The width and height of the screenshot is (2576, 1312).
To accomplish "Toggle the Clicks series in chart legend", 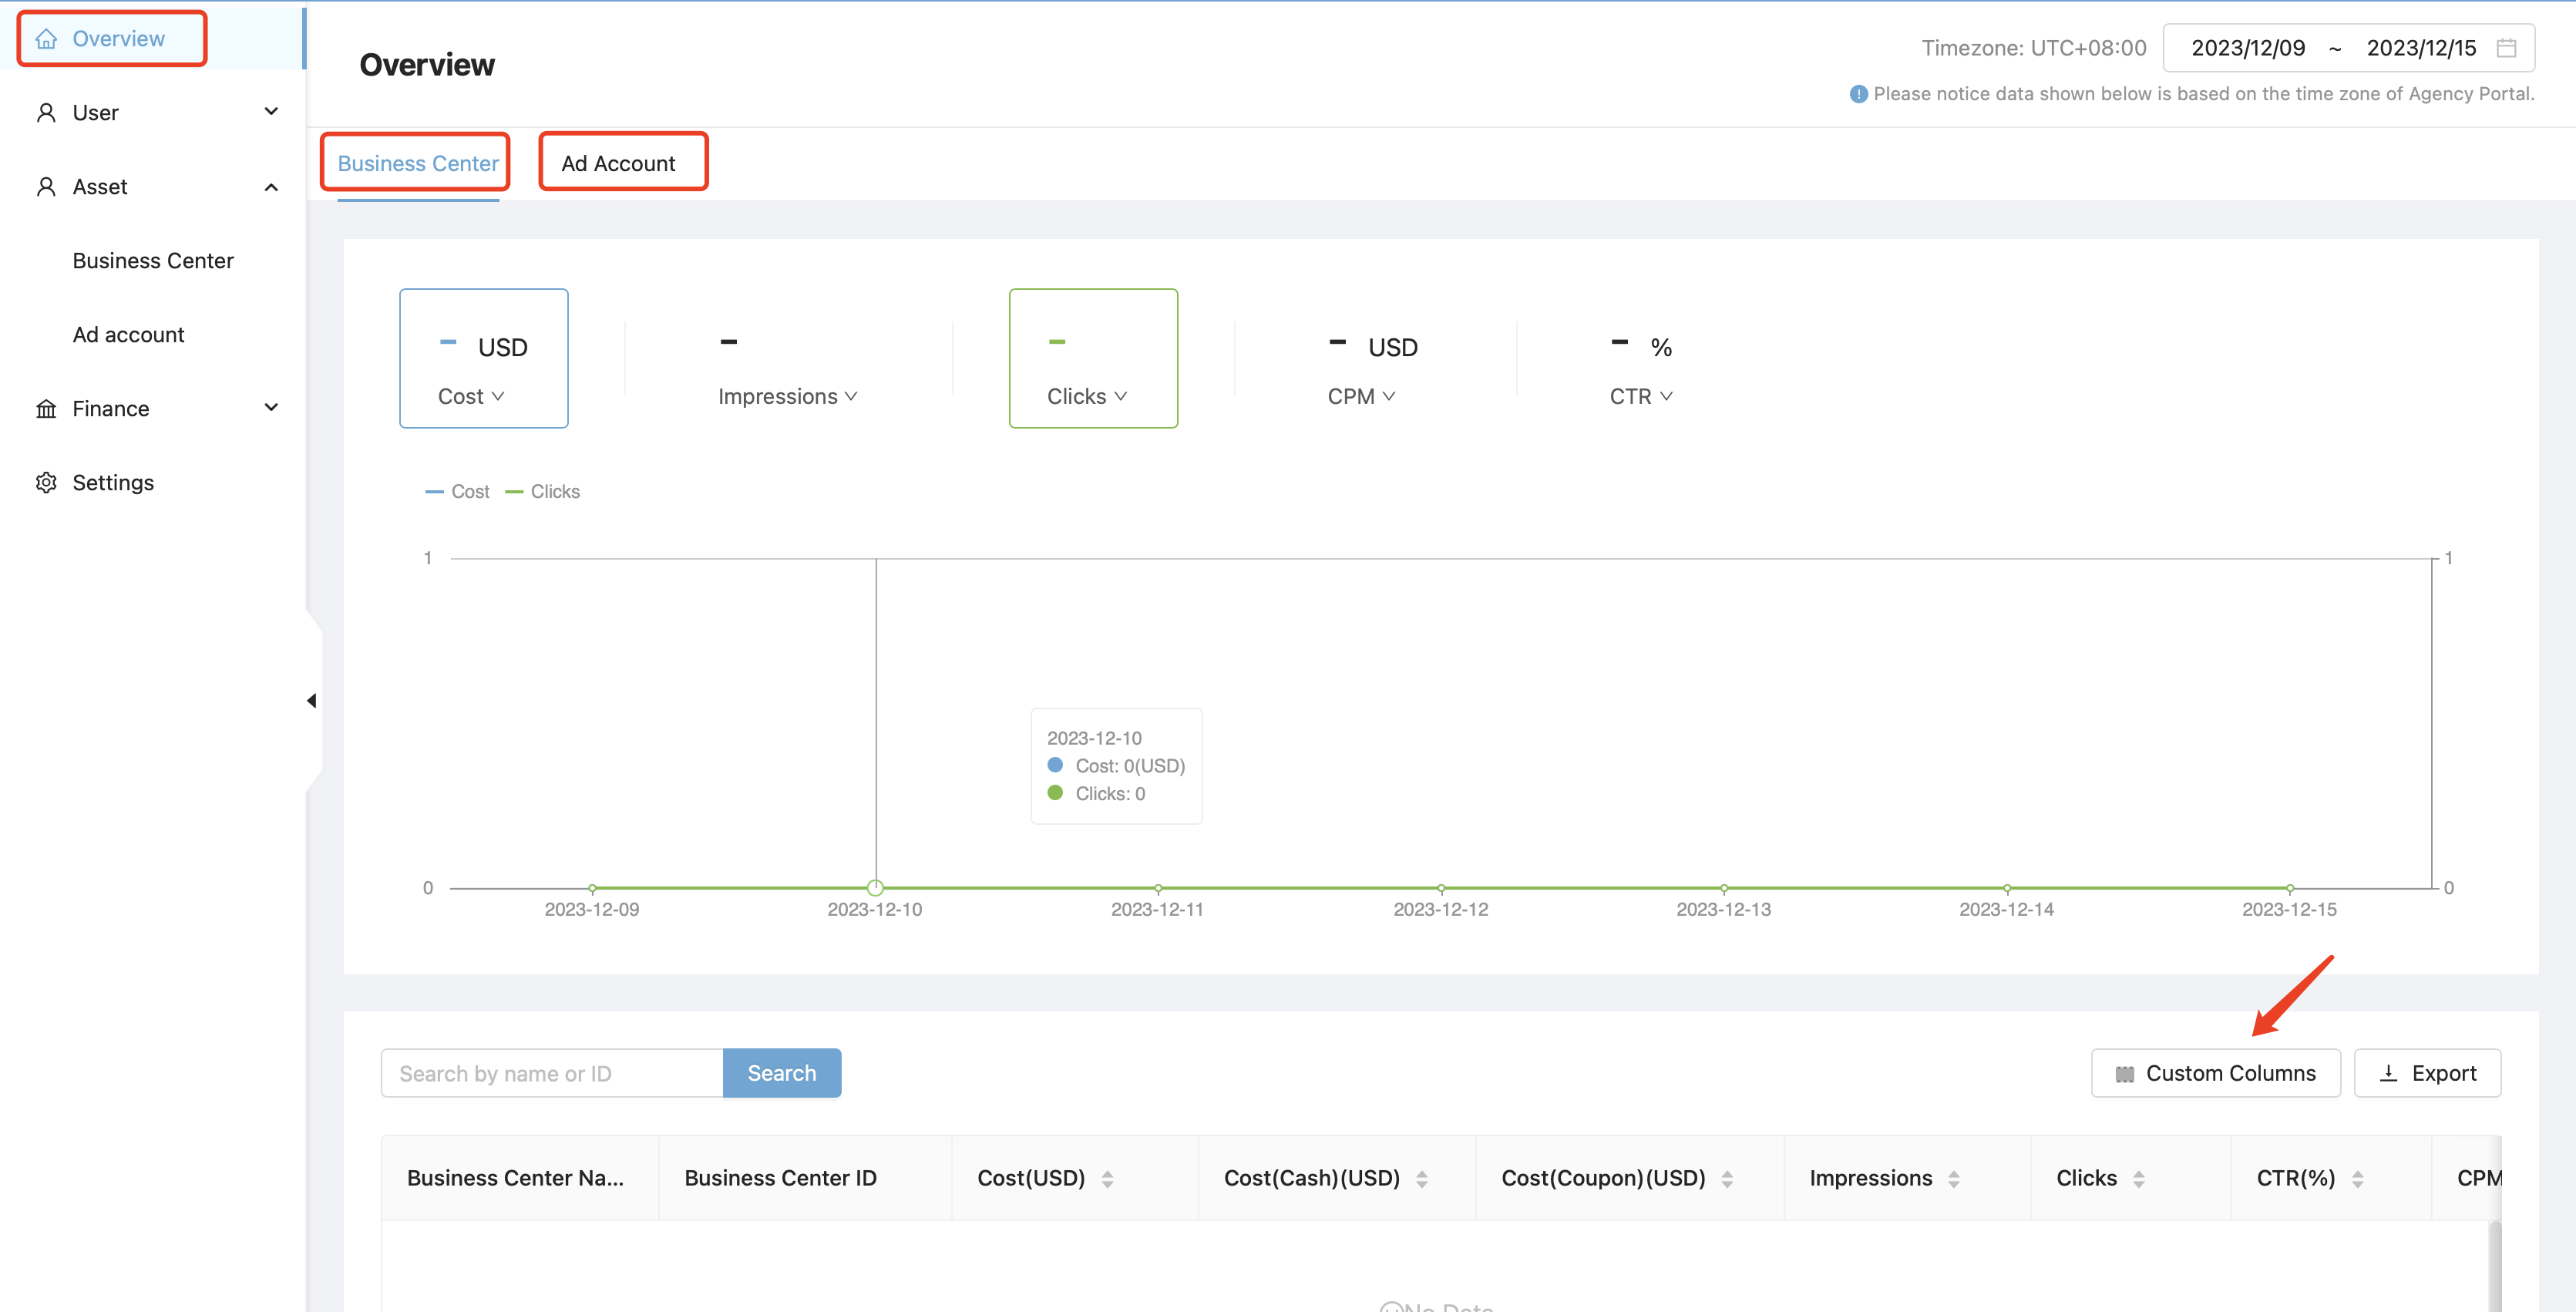I will [543, 492].
